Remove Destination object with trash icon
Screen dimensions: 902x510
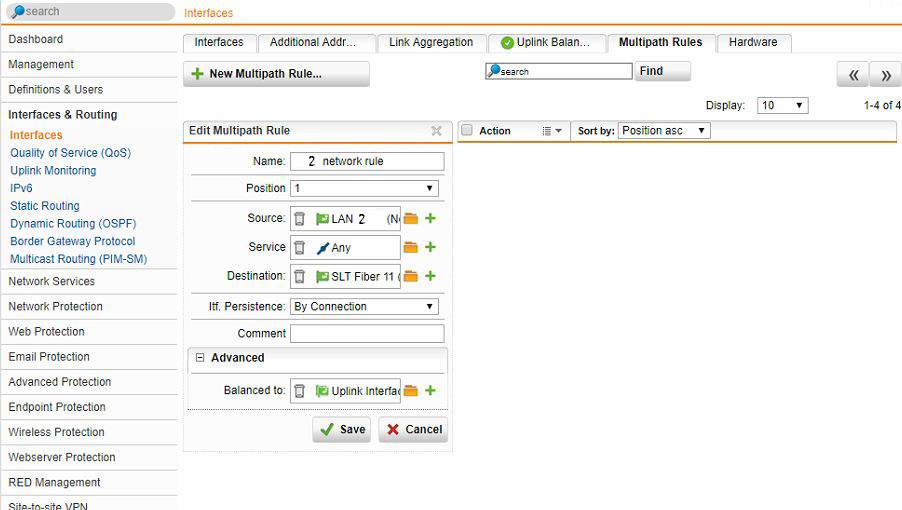299,276
